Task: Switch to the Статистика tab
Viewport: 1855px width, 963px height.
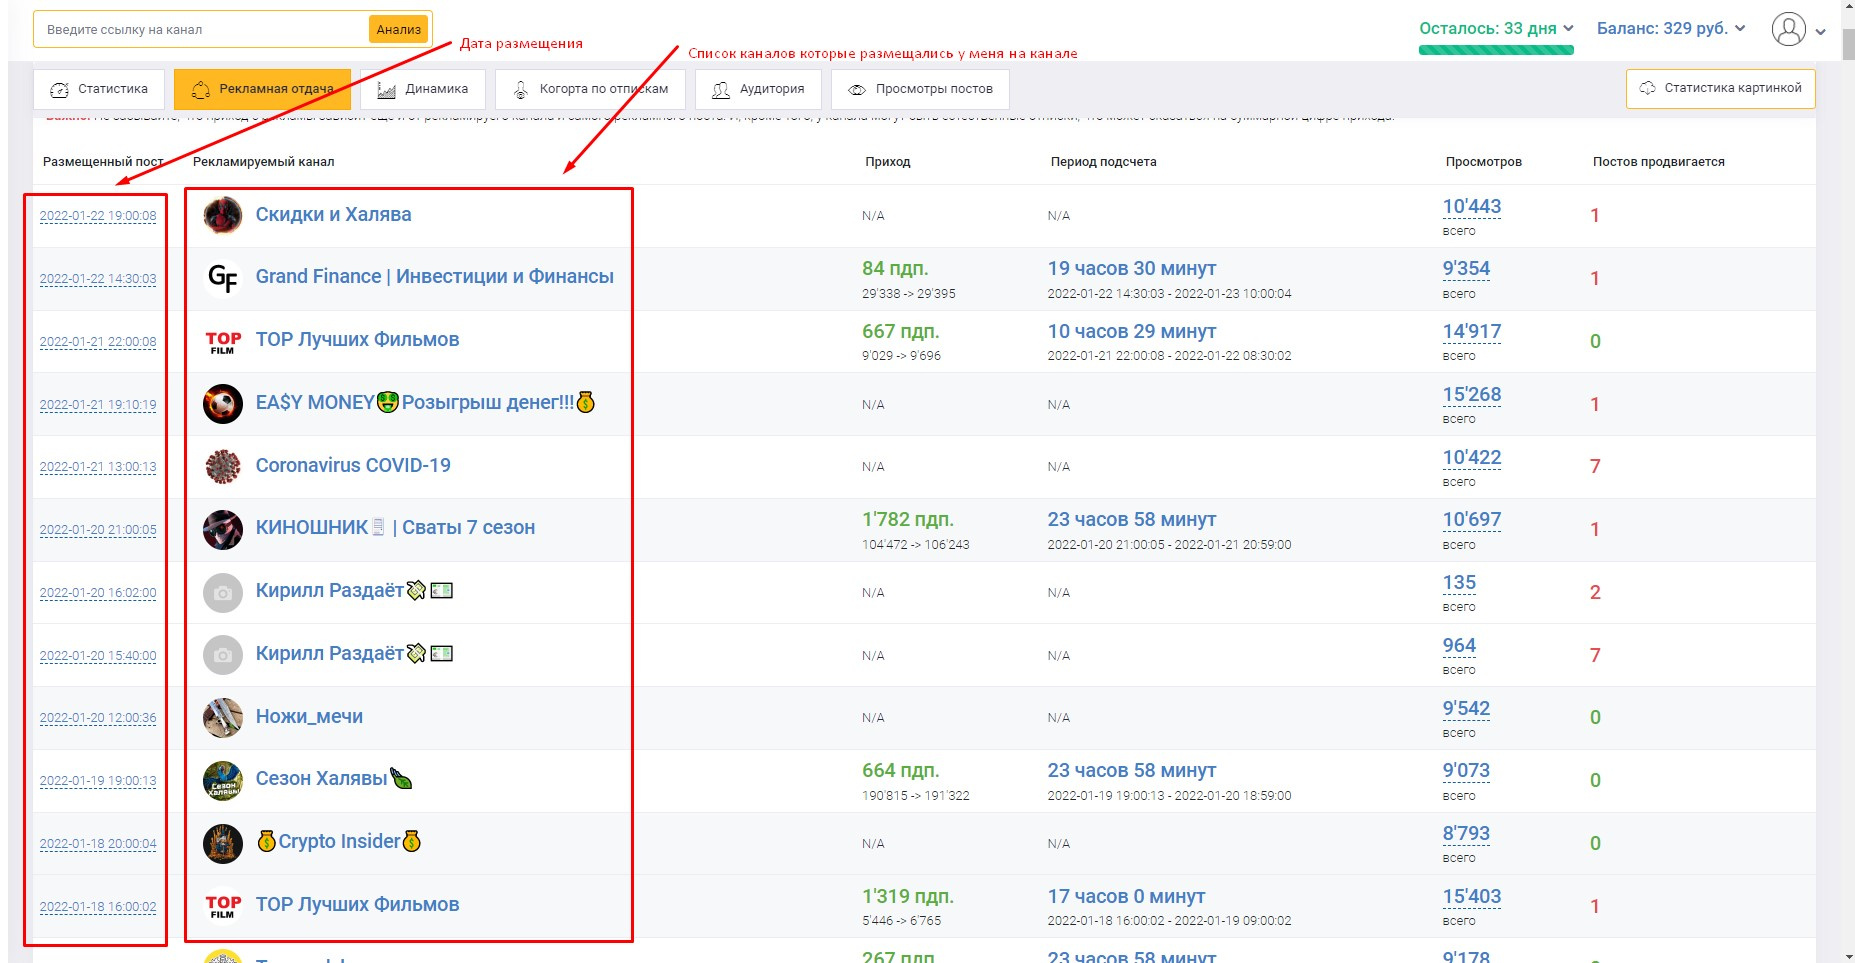Action: pos(99,89)
